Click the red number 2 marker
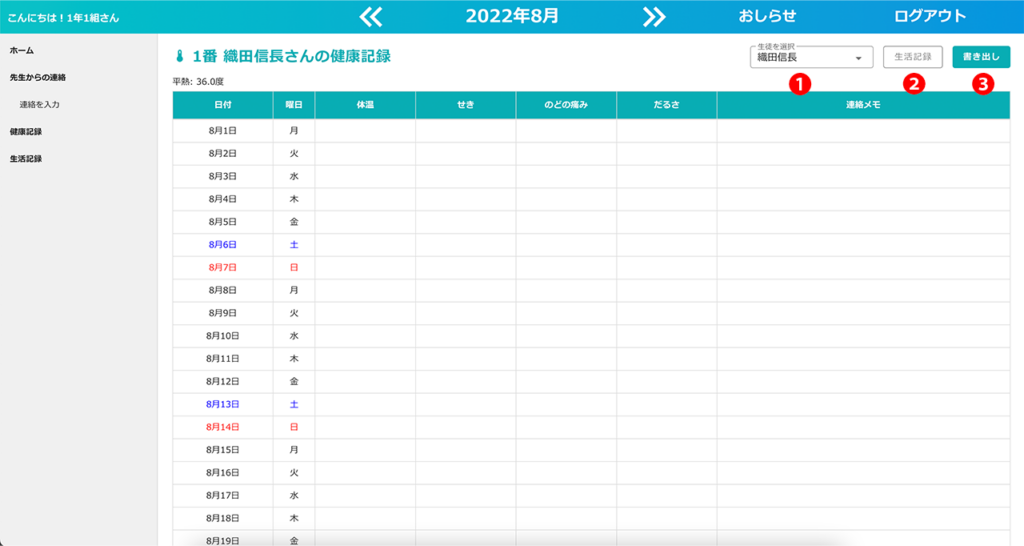This screenshot has width=1024, height=546. (912, 84)
